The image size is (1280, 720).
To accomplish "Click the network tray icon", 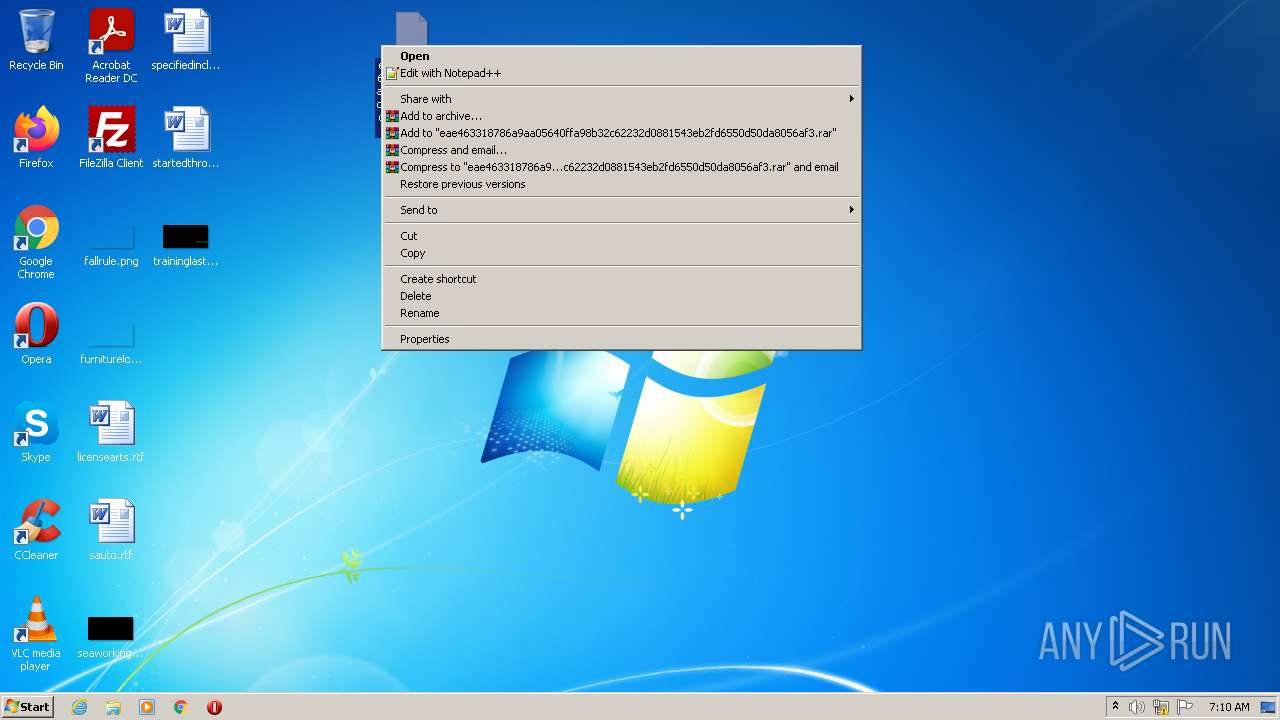I will [x=1161, y=707].
